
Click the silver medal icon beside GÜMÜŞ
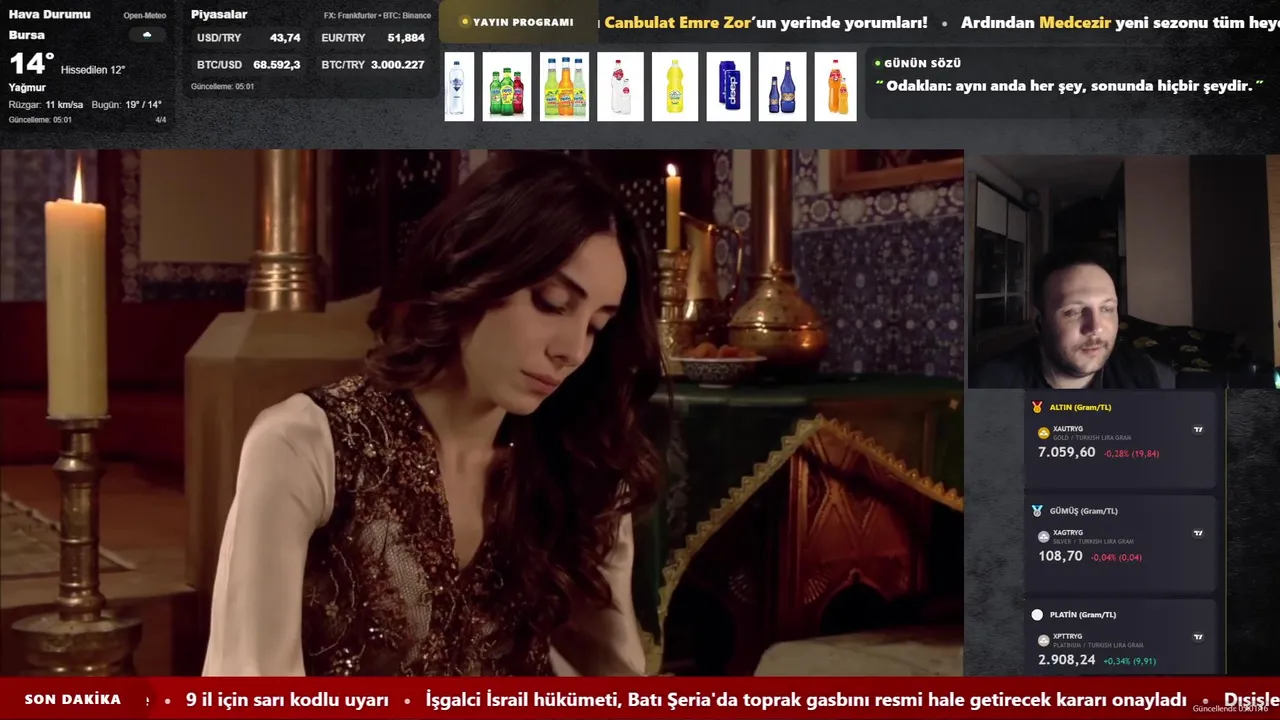click(x=1037, y=511)
